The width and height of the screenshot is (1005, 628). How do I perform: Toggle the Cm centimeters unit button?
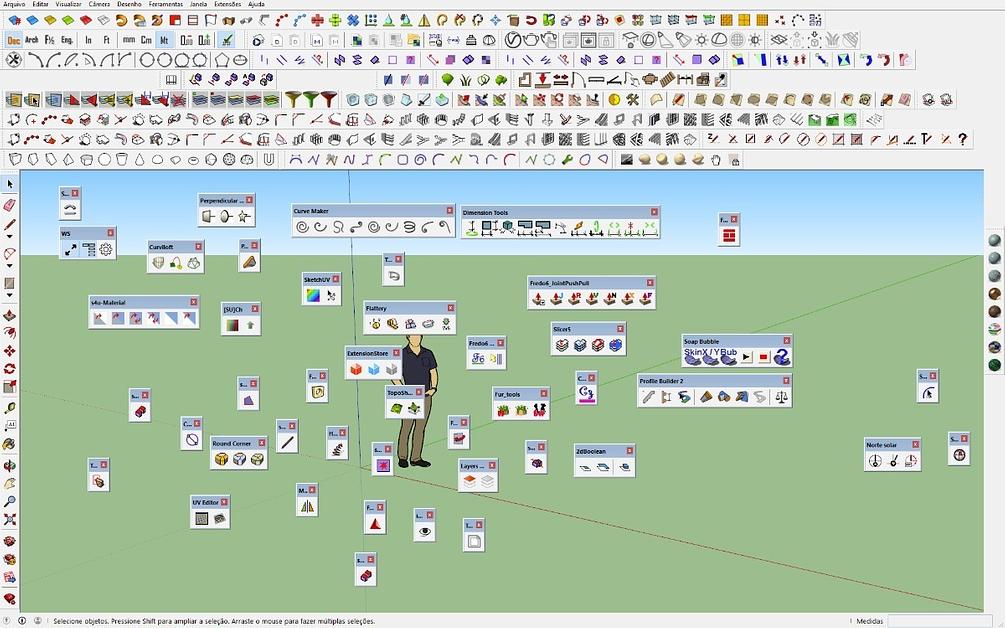pos(147,40)
